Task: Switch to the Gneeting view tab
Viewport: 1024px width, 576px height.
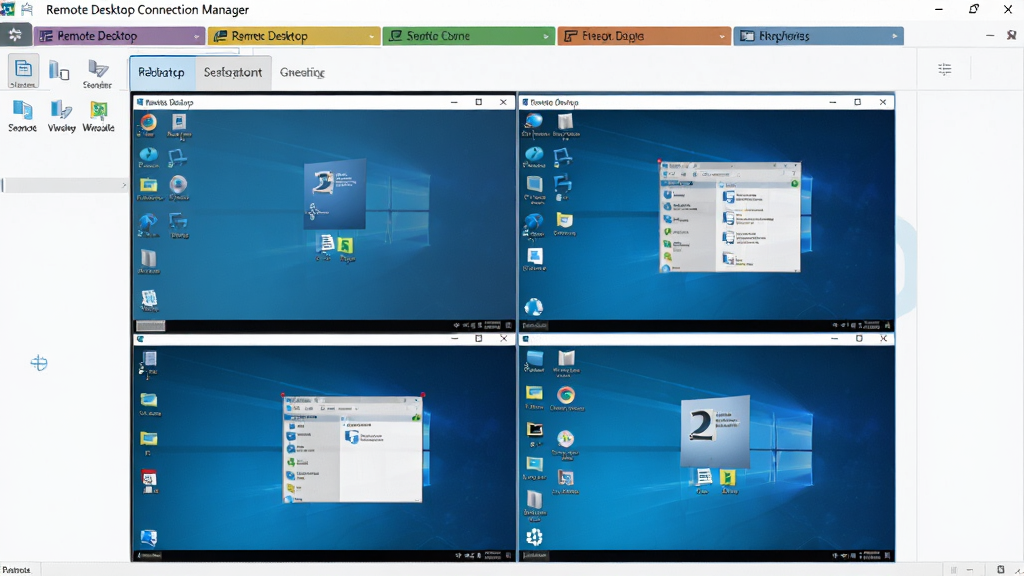Action: [x=302, y=72]
